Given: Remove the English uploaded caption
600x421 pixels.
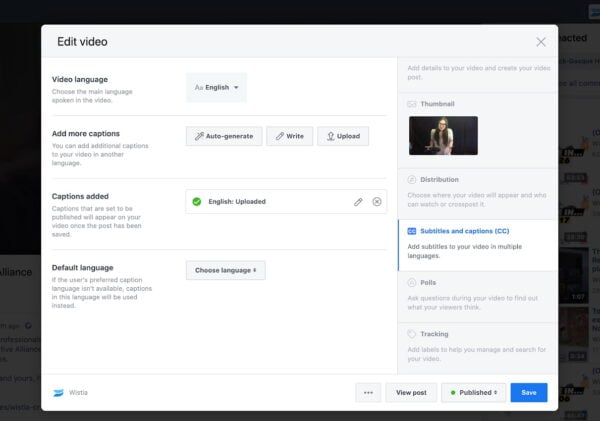Looking at the screenshot, I should point(377,202).
